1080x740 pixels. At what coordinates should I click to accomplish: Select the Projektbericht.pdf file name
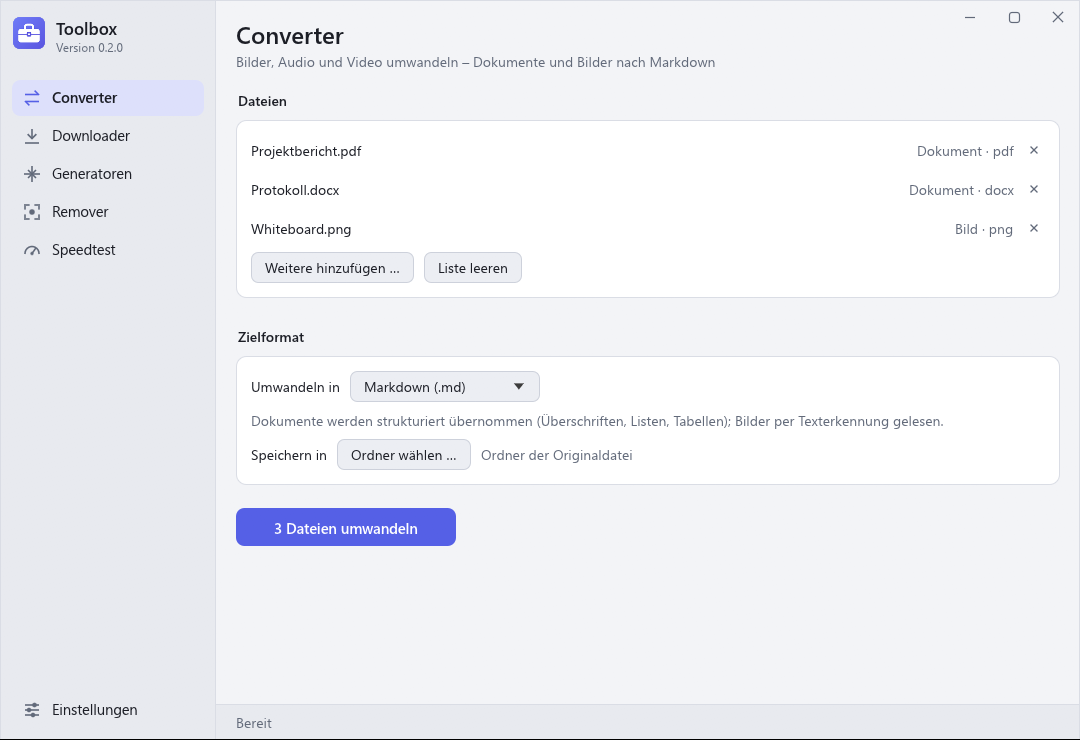tap(306, 151)
